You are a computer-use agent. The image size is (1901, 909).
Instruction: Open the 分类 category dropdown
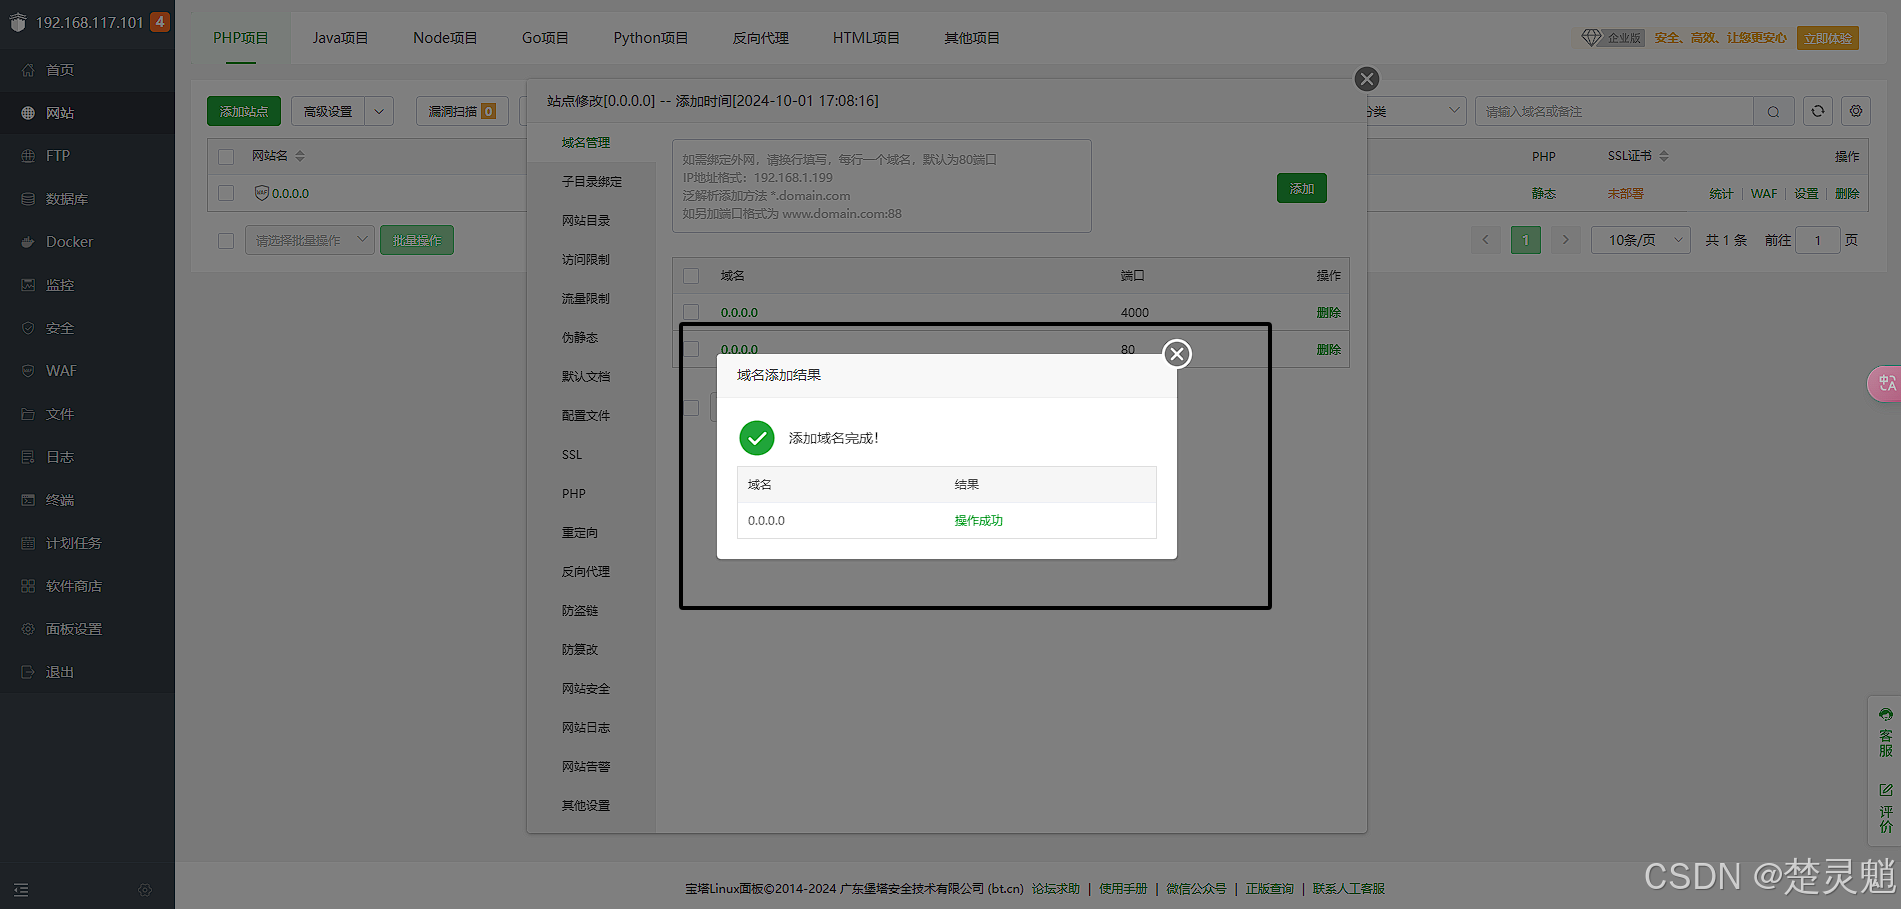pos(1415,111)
